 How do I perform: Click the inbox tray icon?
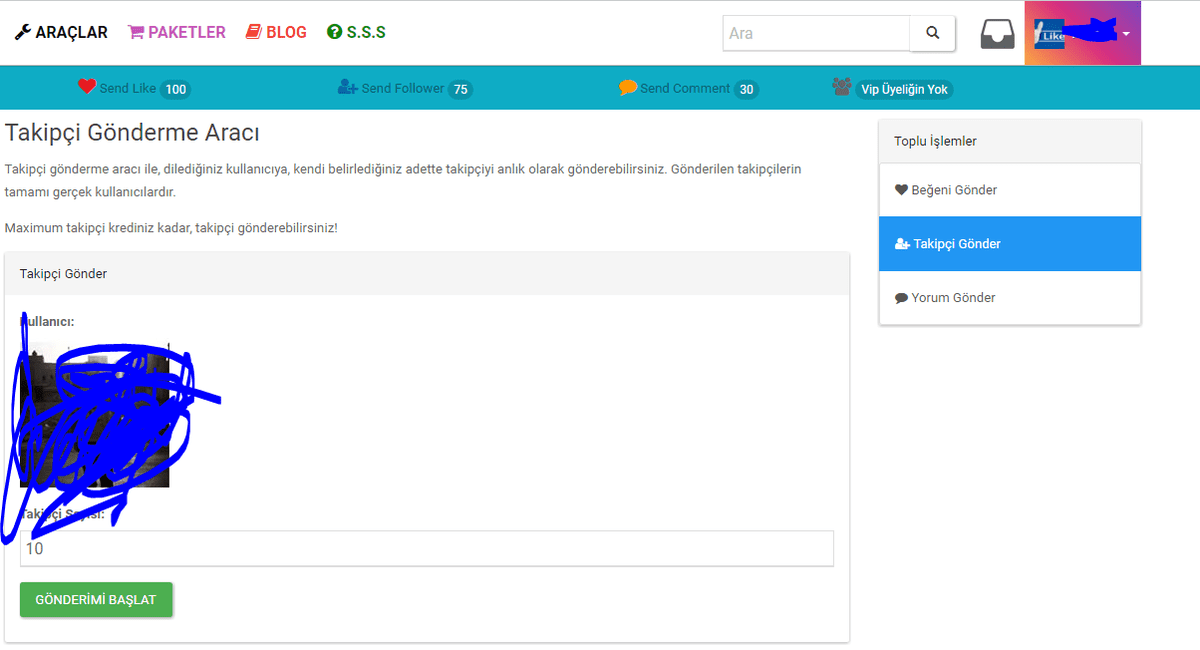tap(997, 33)
